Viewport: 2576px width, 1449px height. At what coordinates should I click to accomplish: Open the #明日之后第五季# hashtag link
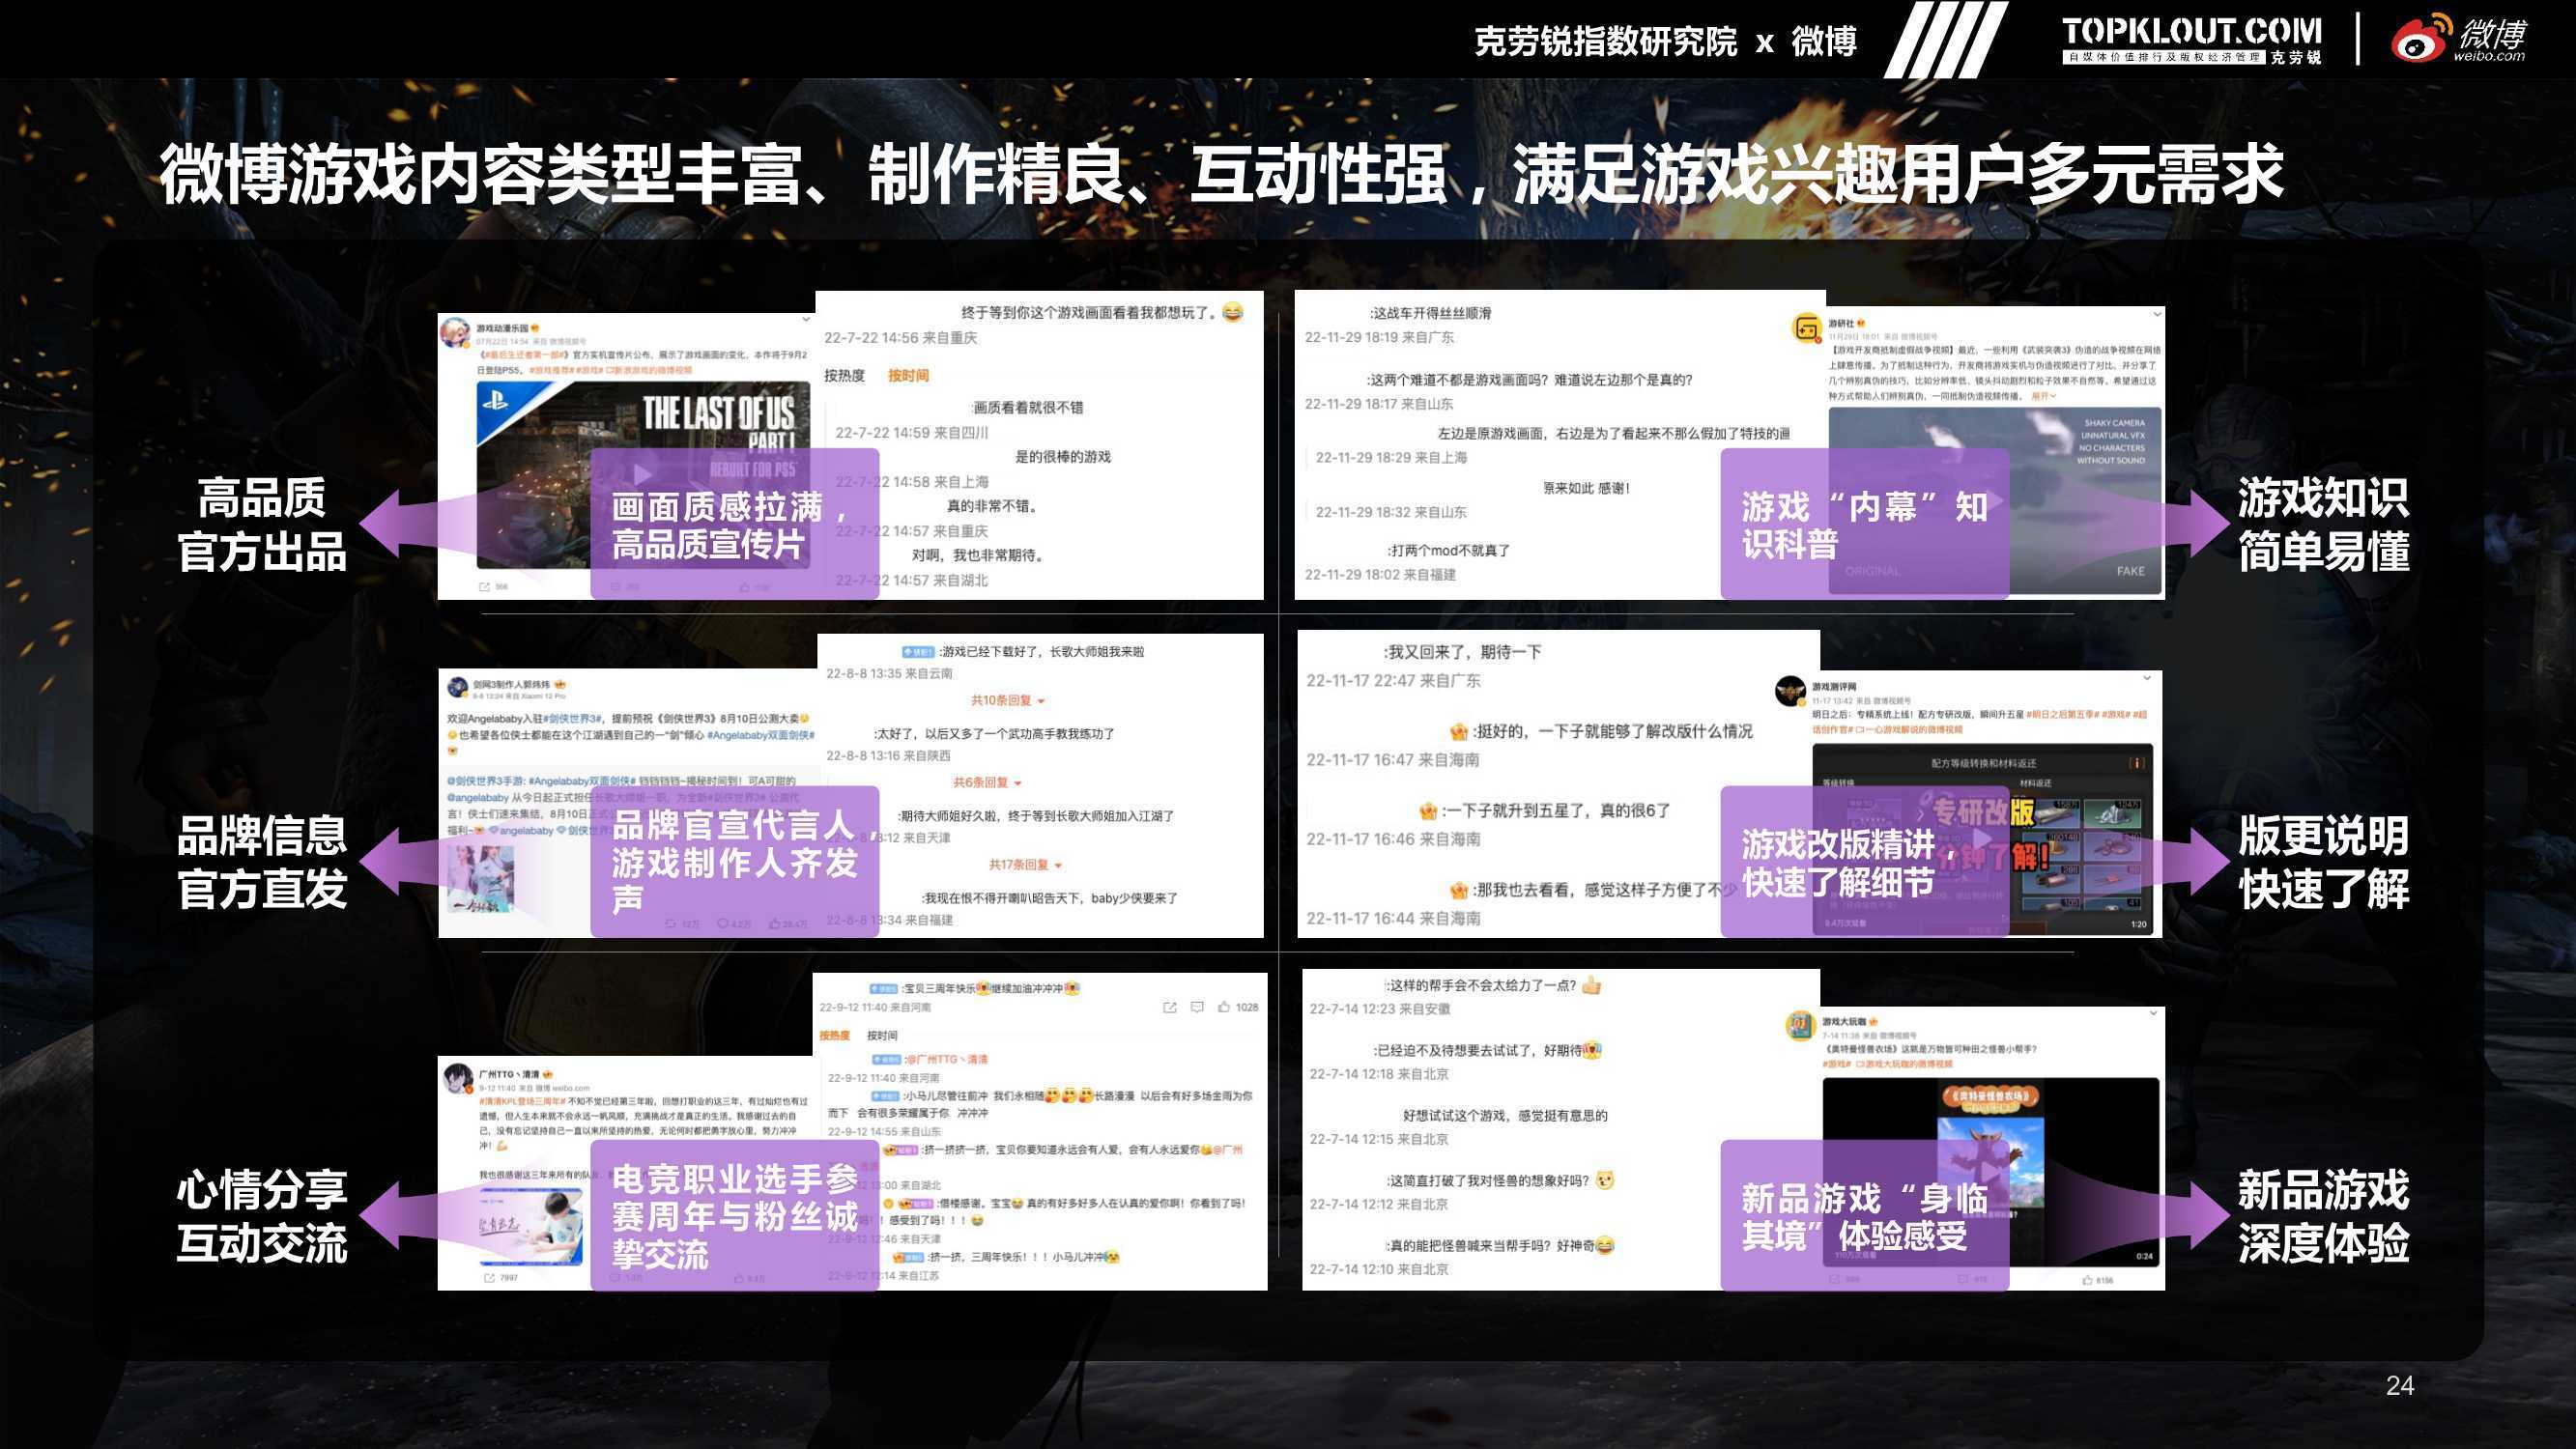pos(2063,714)
